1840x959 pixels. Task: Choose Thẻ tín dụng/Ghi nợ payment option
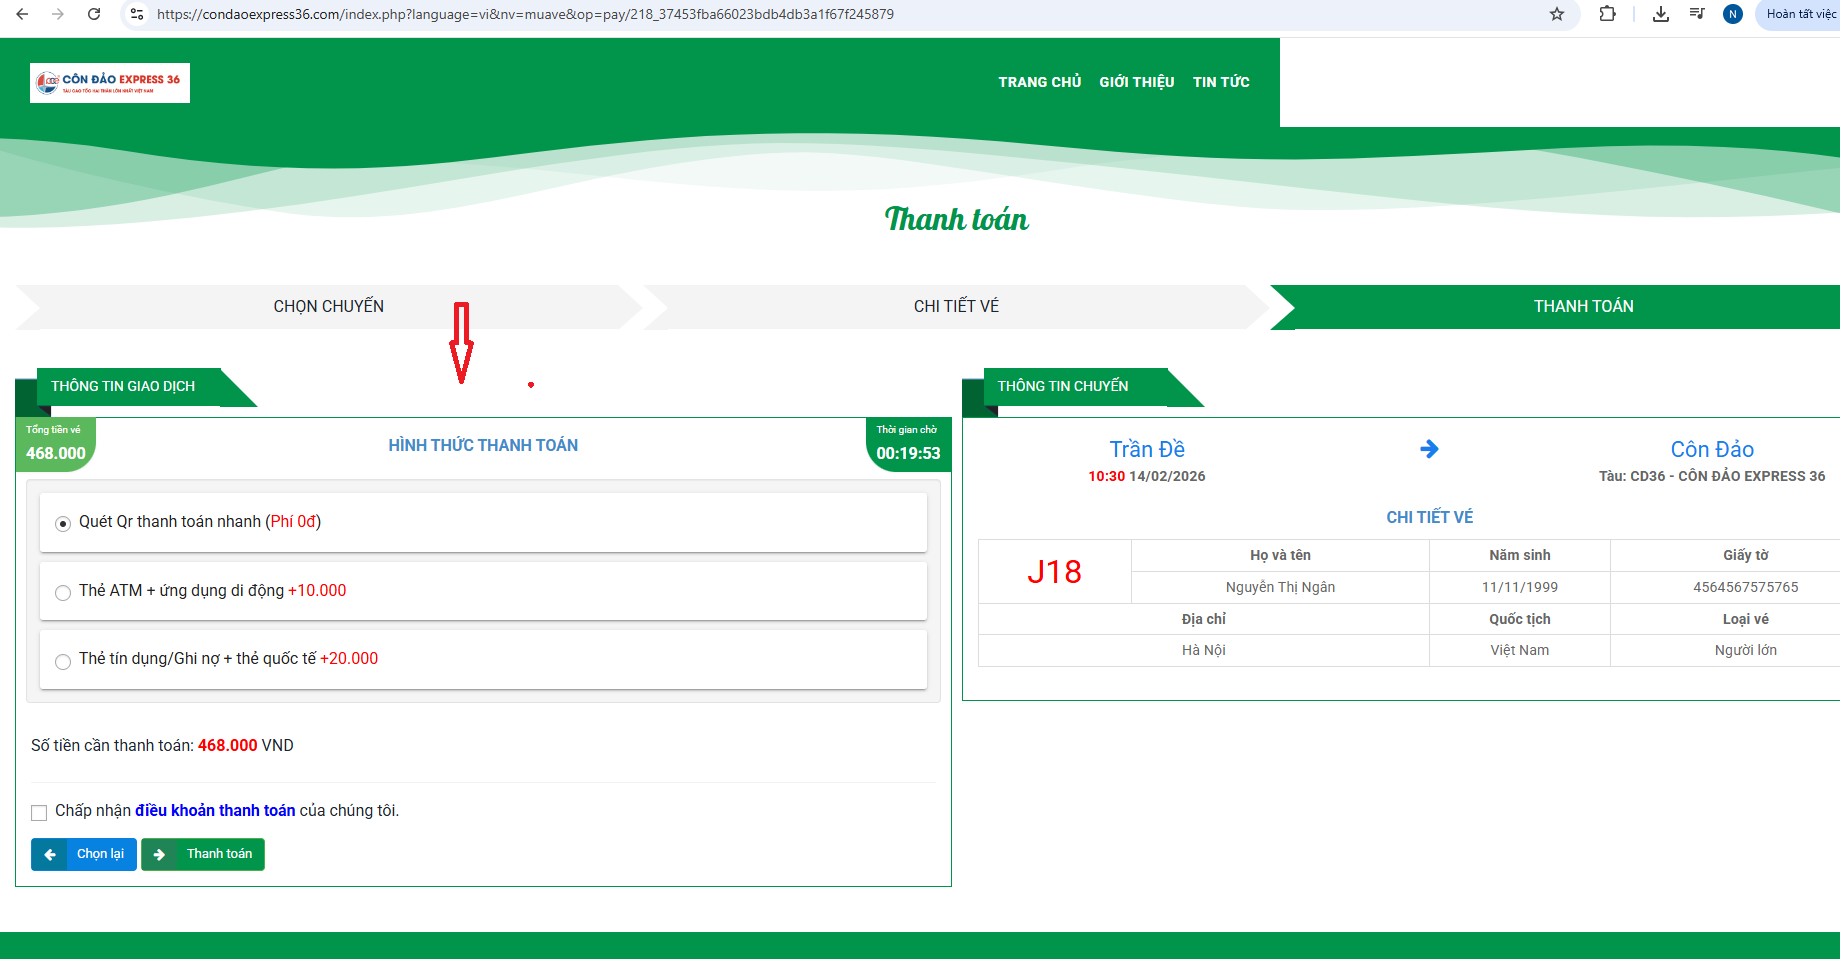pyautogui.click(x=63, y=661)
